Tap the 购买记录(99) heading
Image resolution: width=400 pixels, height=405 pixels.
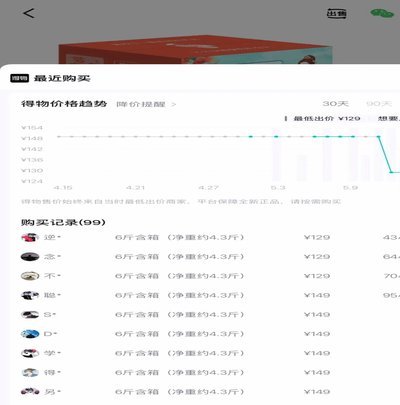point(63,222)
